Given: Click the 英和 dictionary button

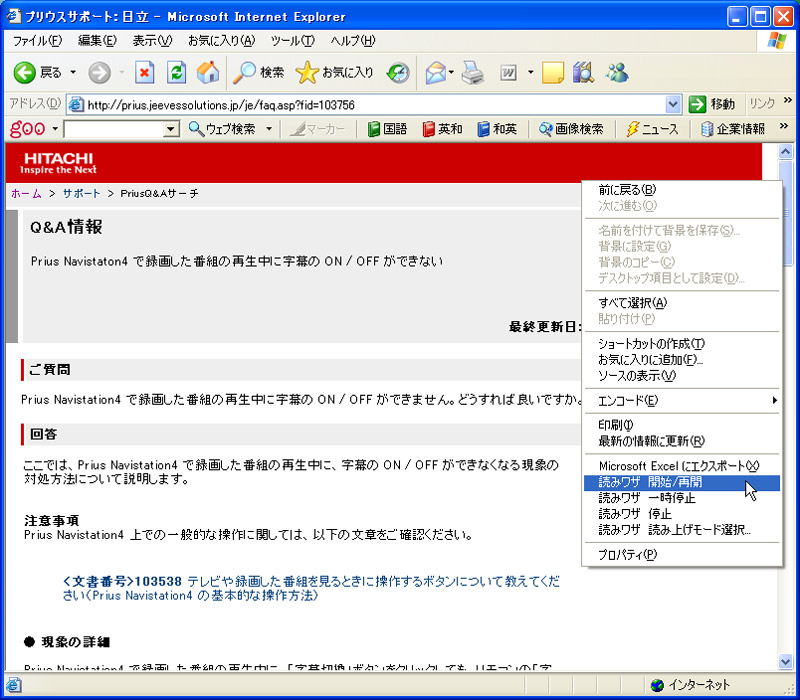Looking at the screenshot, I should pos(442,129).
